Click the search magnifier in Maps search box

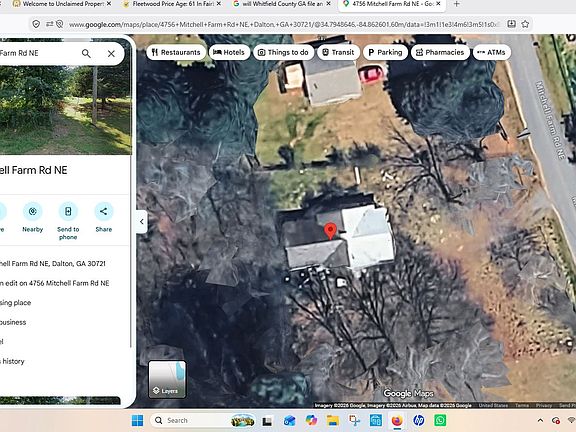(x=86, y=54)
